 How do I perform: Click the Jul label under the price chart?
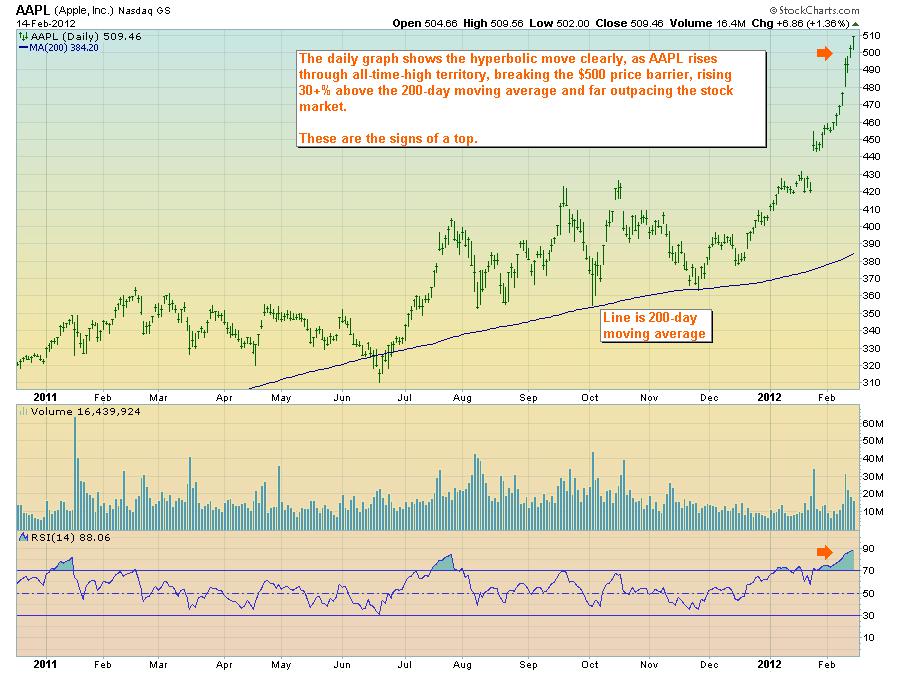pyautogui.click(x=405, y=398)
